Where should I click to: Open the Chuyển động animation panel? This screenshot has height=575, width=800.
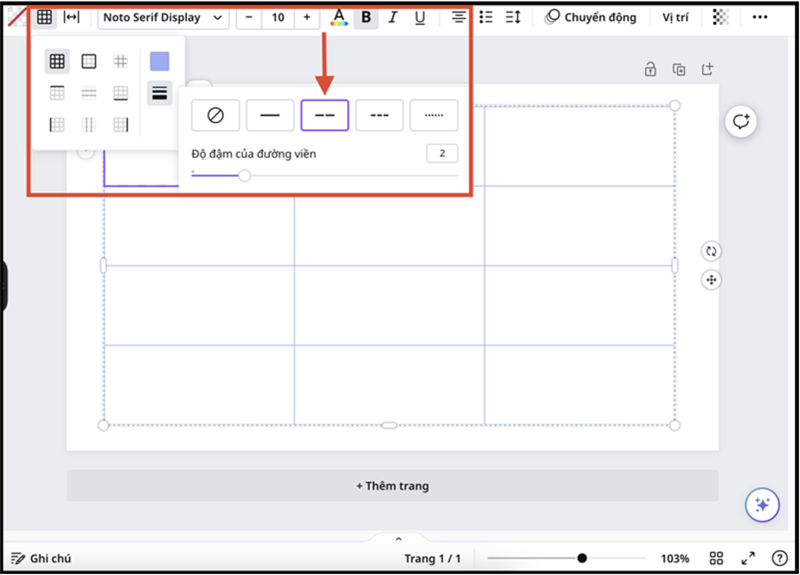point(590,17)
